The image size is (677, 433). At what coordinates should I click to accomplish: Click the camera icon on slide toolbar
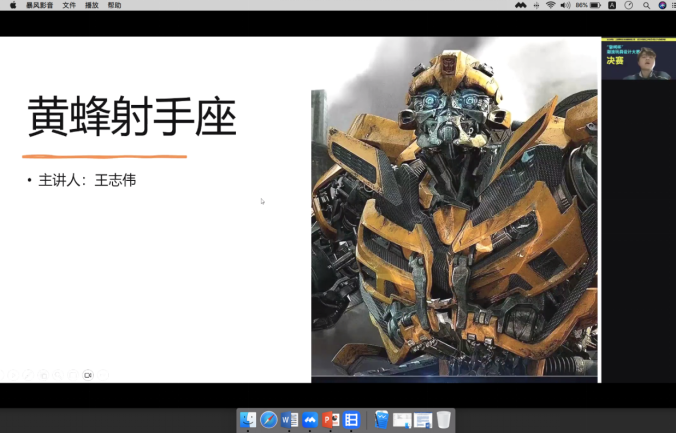tap(88, 375)
